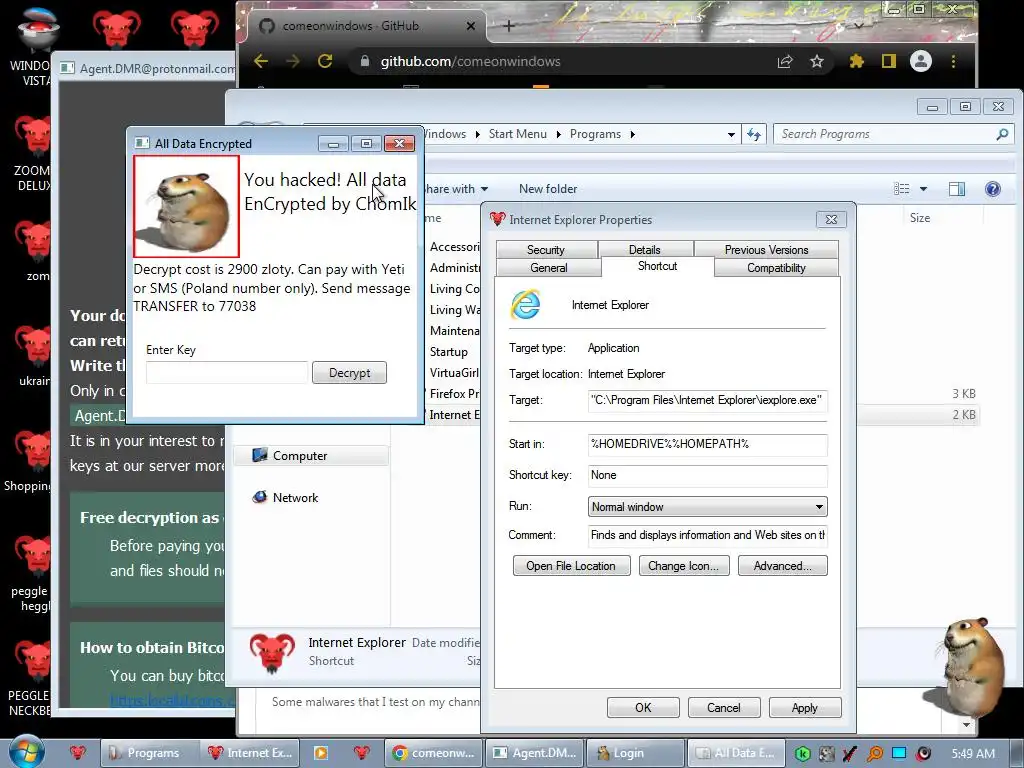Select Computer in Explorer navigation pane
The width and height of the screenshot is (1024, 768).
312,456
